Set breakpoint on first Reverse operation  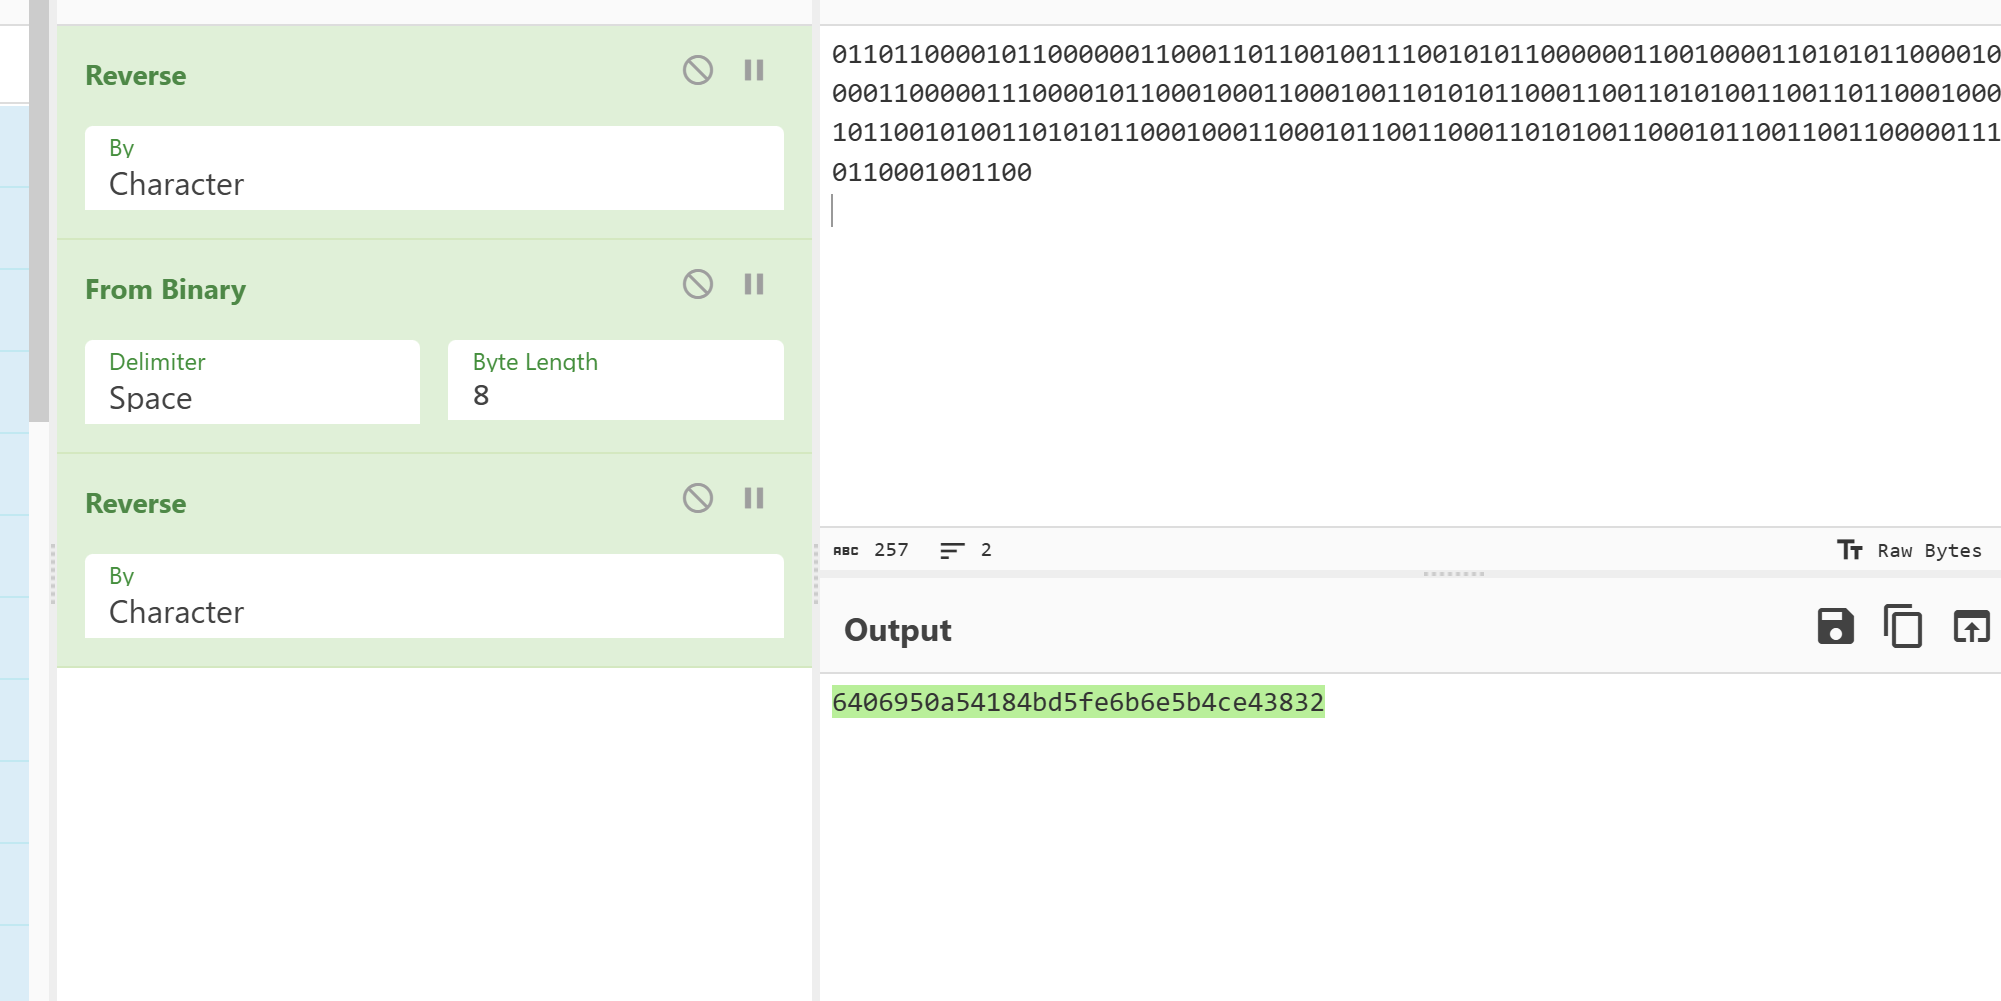click(754, 70)
